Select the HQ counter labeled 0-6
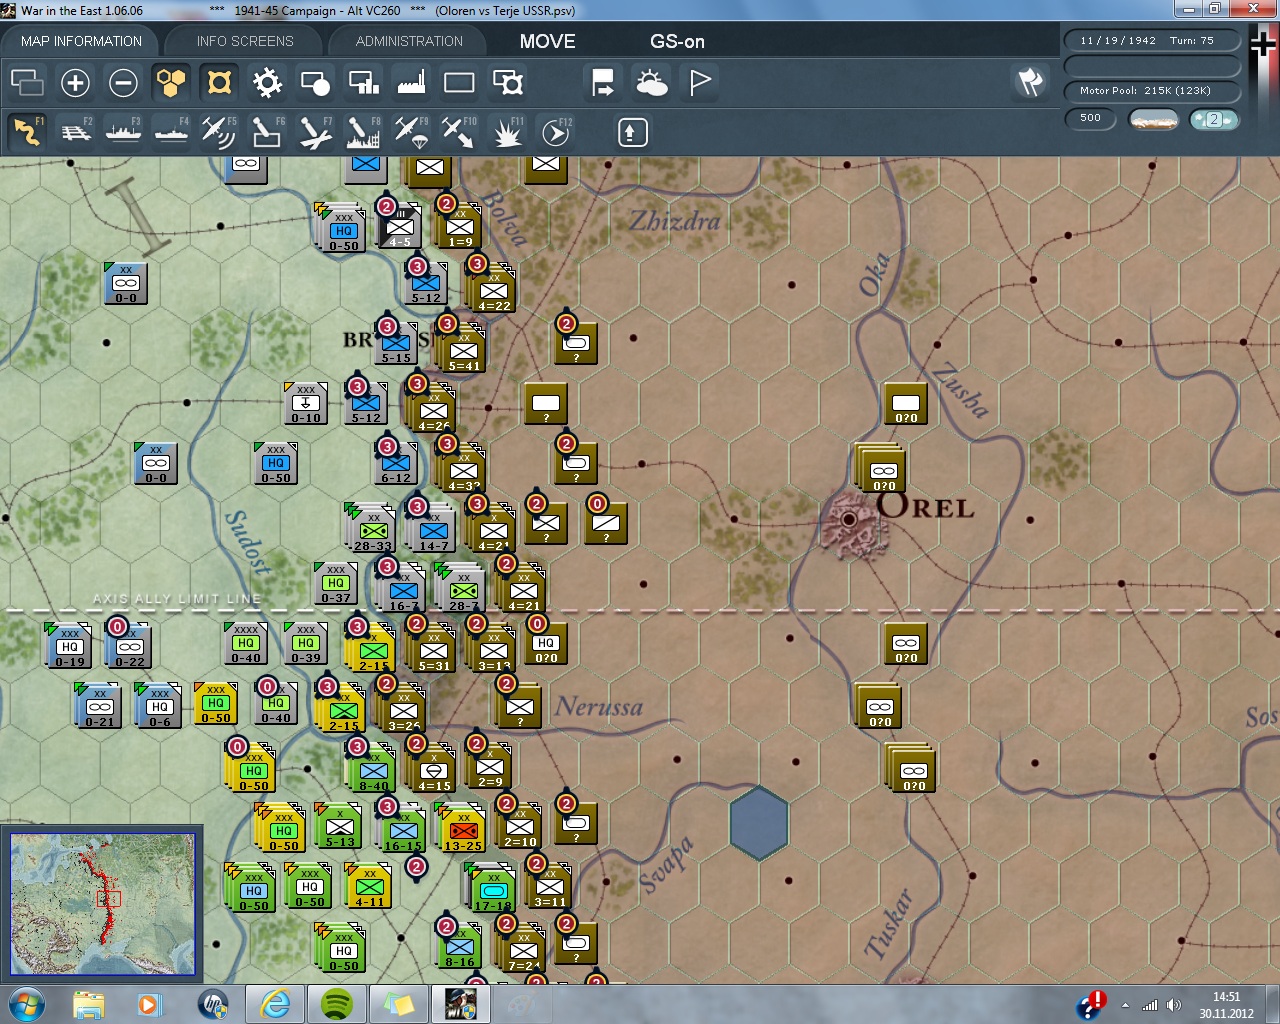Screen dimensions: 1280x1024 click(159, 705)
